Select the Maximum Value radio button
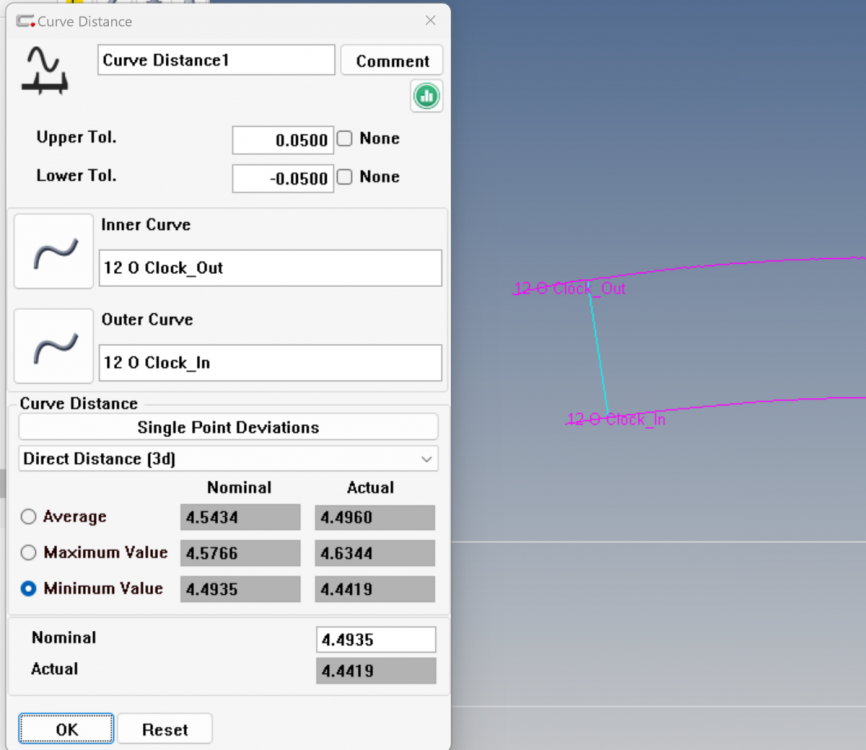 click(x=29, y=553)
